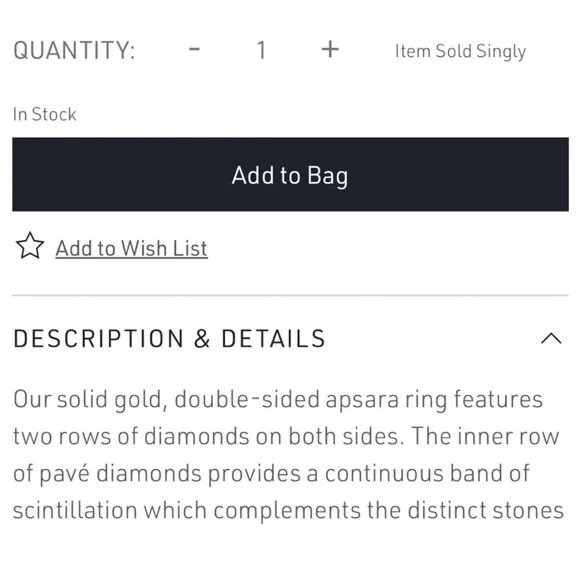The image size is (580, 580).
Task: Add the ring to your bag
Action: (x=290, y=174)
